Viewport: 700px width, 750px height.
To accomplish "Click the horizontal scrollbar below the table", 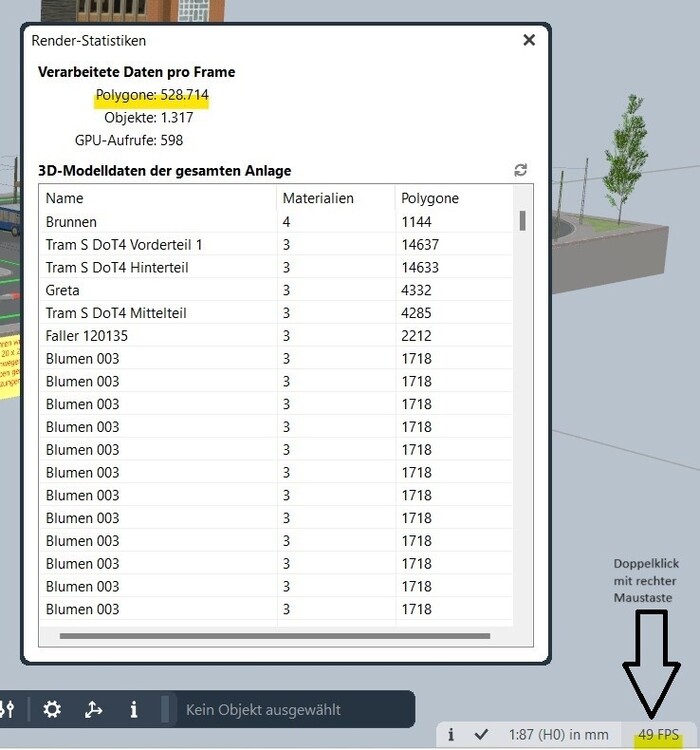I will [275, 635].
